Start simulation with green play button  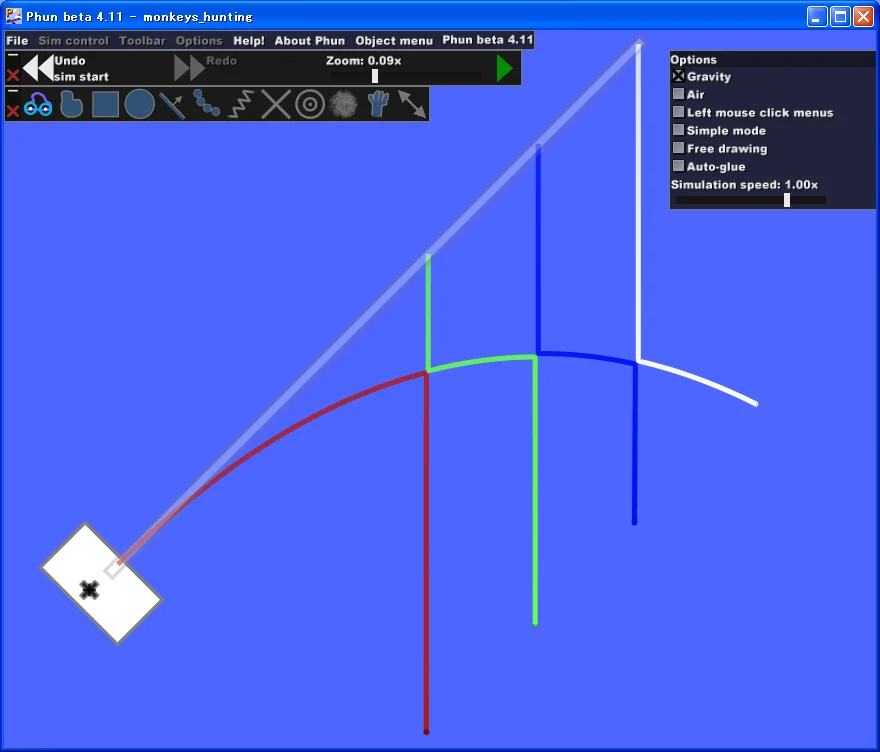[505, 68]
